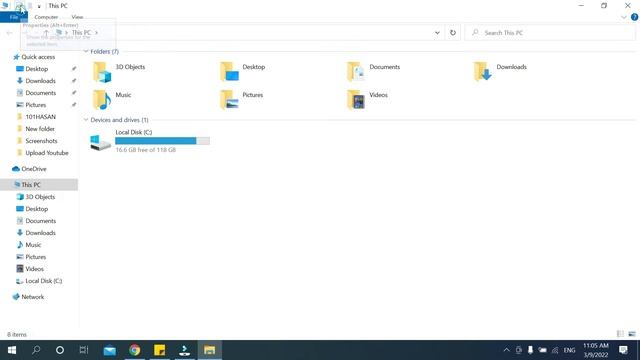Open Sticky Notes from taskbar

click(160, 350)
